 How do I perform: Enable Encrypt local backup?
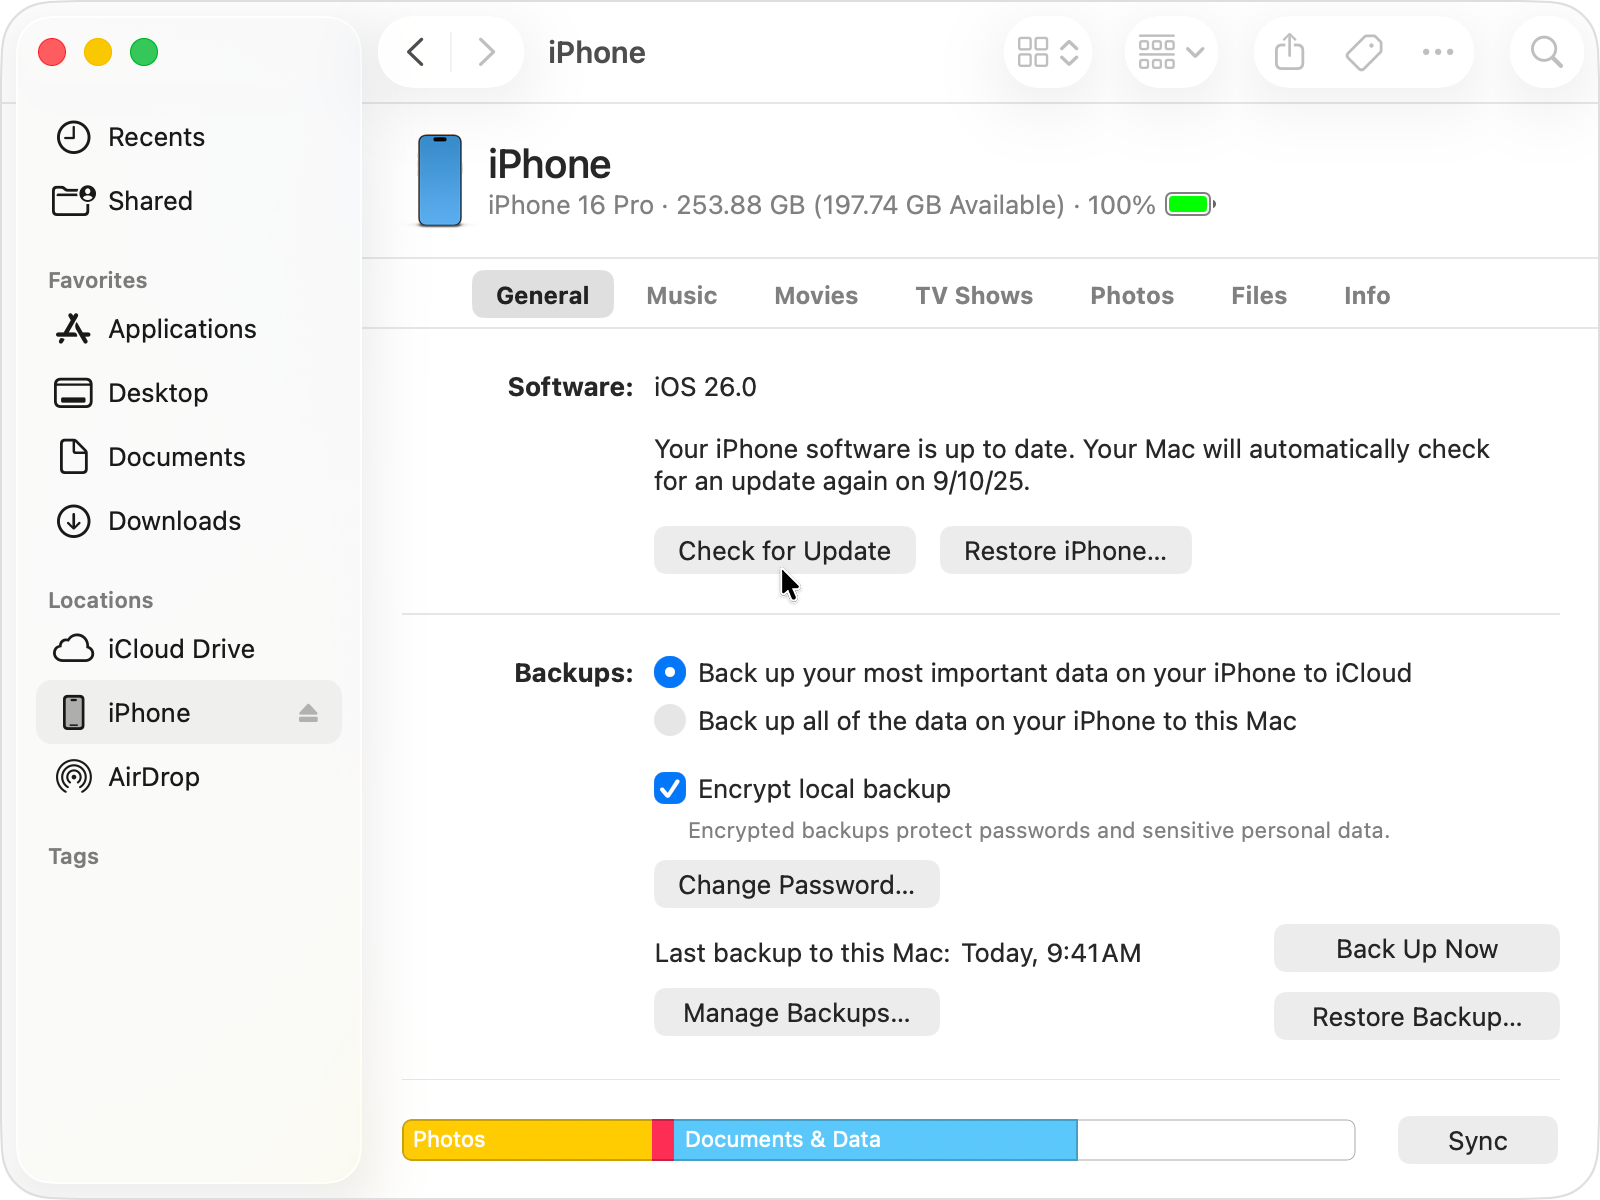669,789
